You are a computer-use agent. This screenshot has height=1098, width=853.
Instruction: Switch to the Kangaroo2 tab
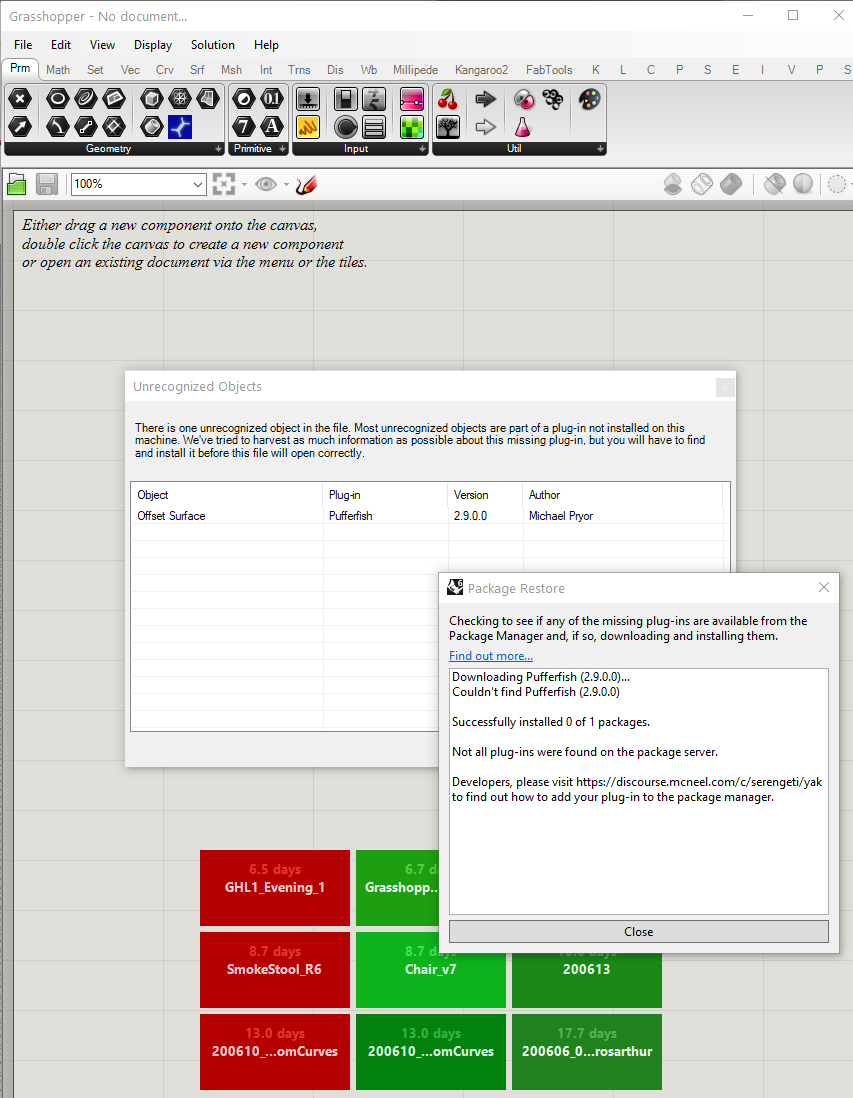click(x=481, y=70)
